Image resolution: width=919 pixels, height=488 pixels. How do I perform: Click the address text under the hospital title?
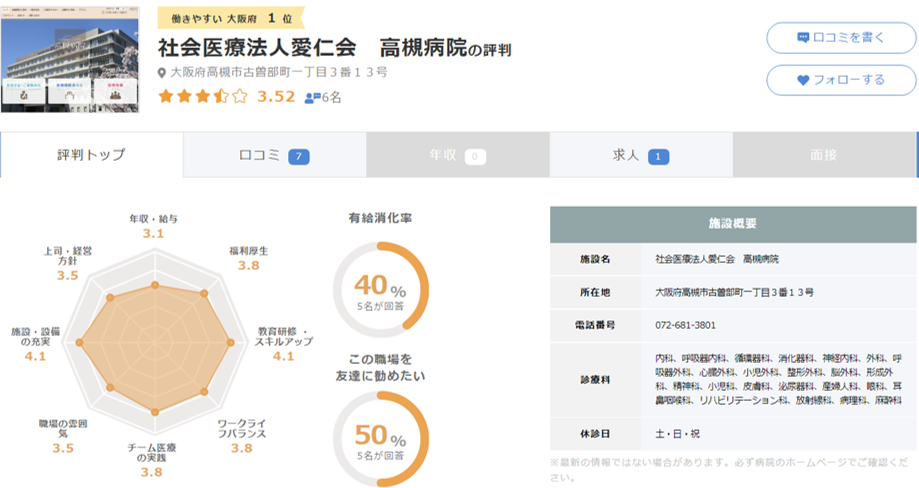[279, 73]
